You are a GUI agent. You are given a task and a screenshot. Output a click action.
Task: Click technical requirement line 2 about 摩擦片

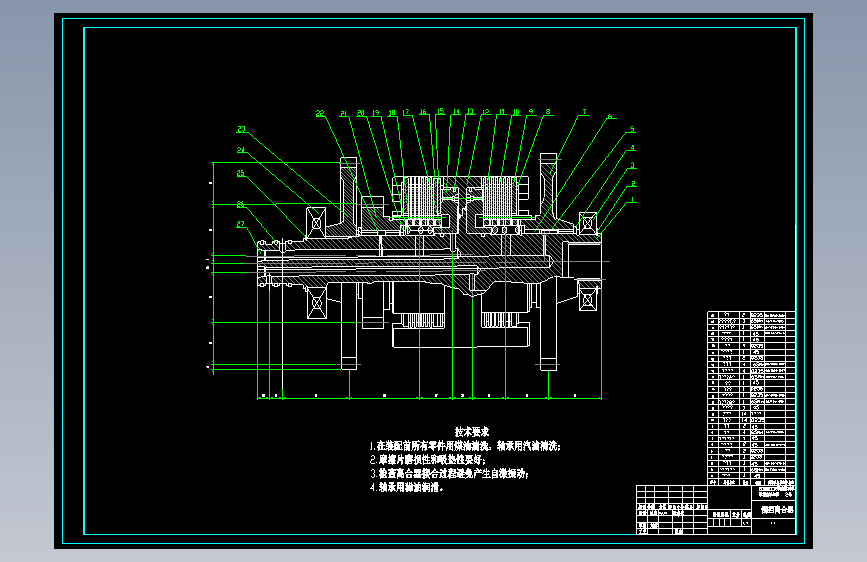(427, 460)
